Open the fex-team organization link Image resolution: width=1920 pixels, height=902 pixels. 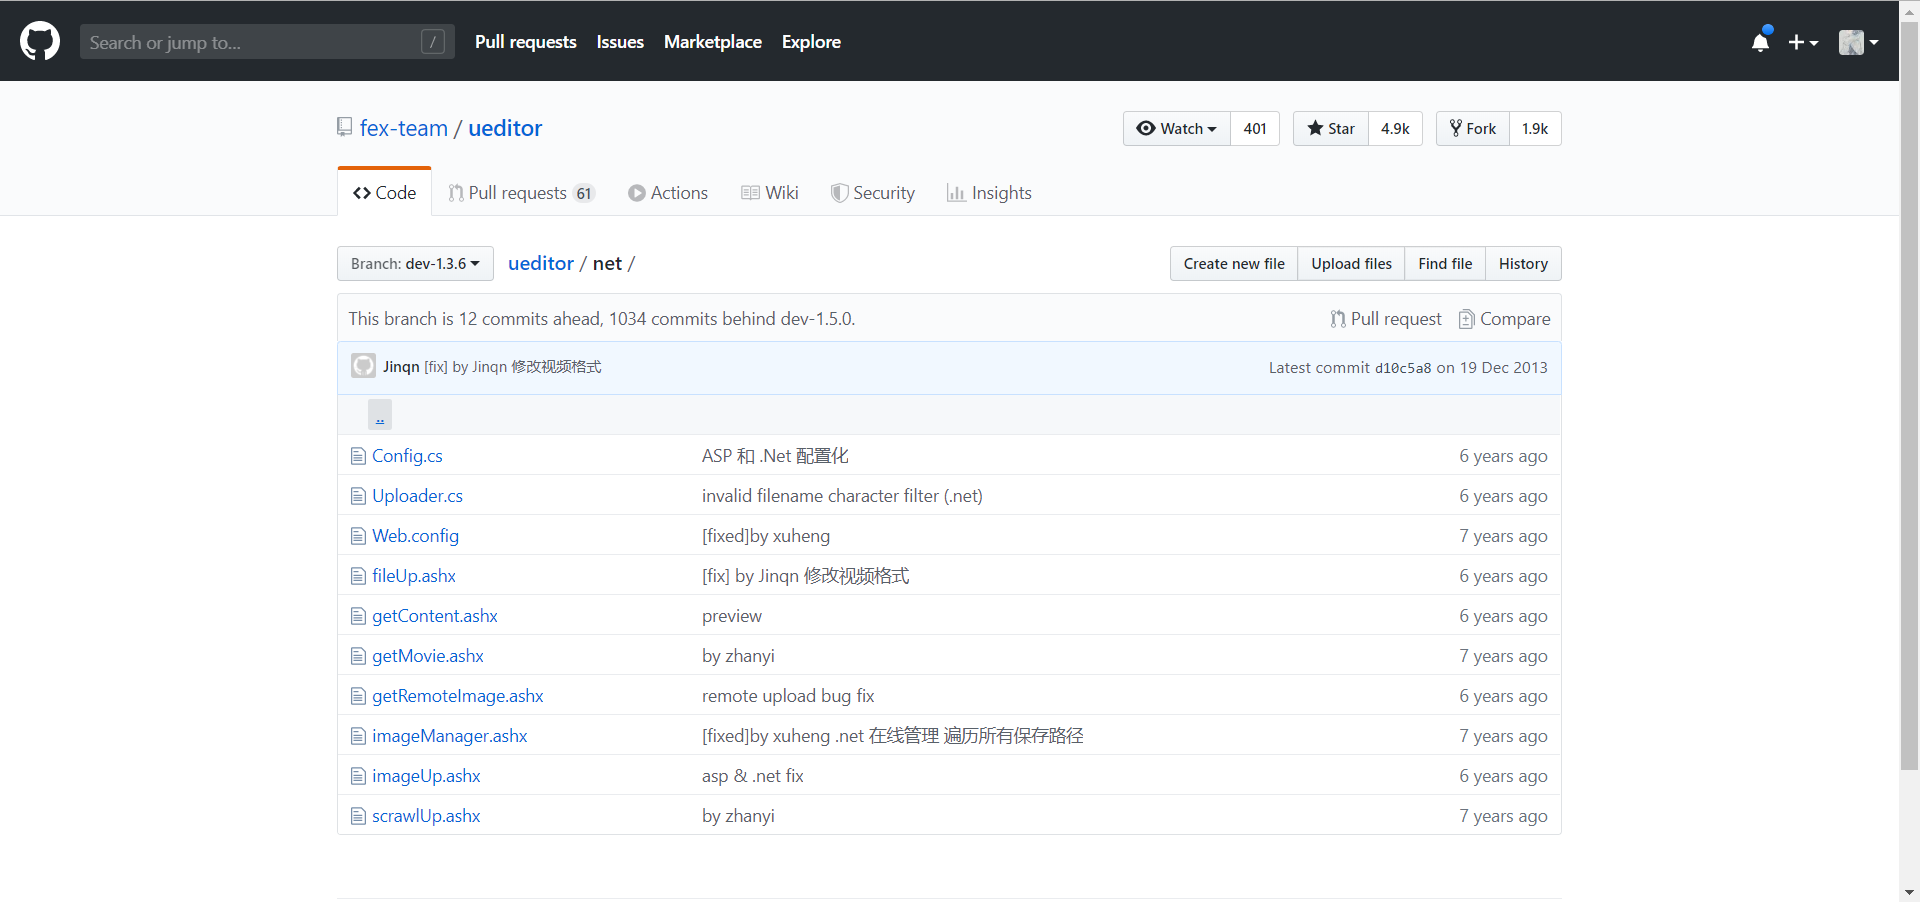pos(404,128)
